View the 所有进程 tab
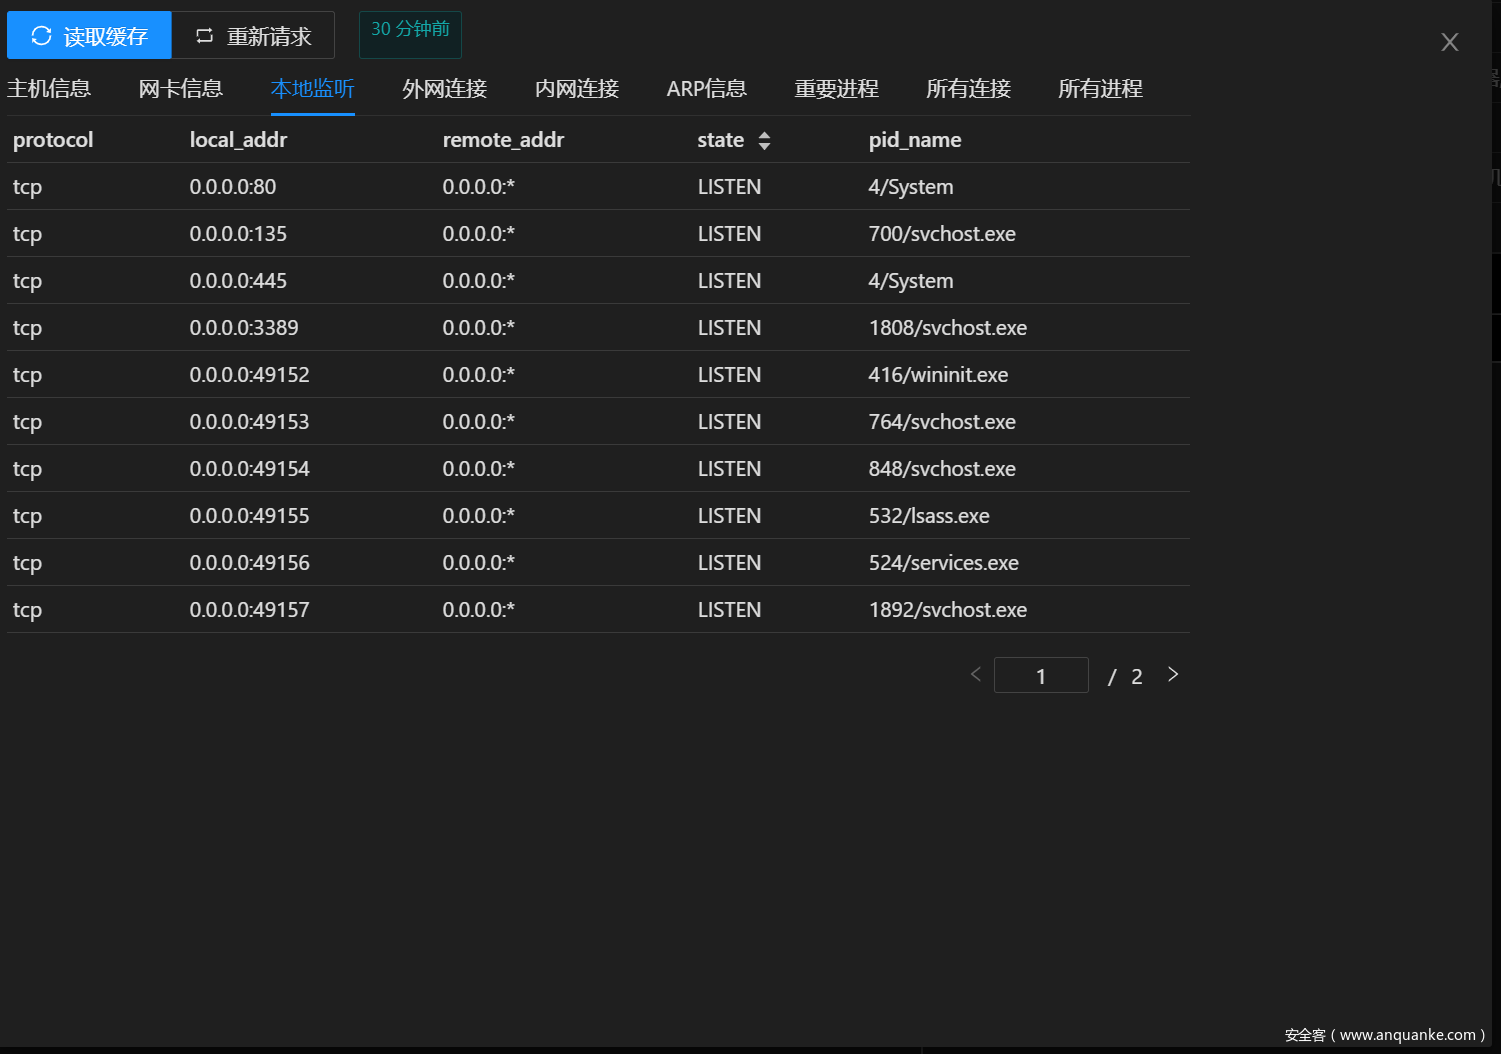The height and width of the screenshot is (1054, 1501). click(1101, 89)
